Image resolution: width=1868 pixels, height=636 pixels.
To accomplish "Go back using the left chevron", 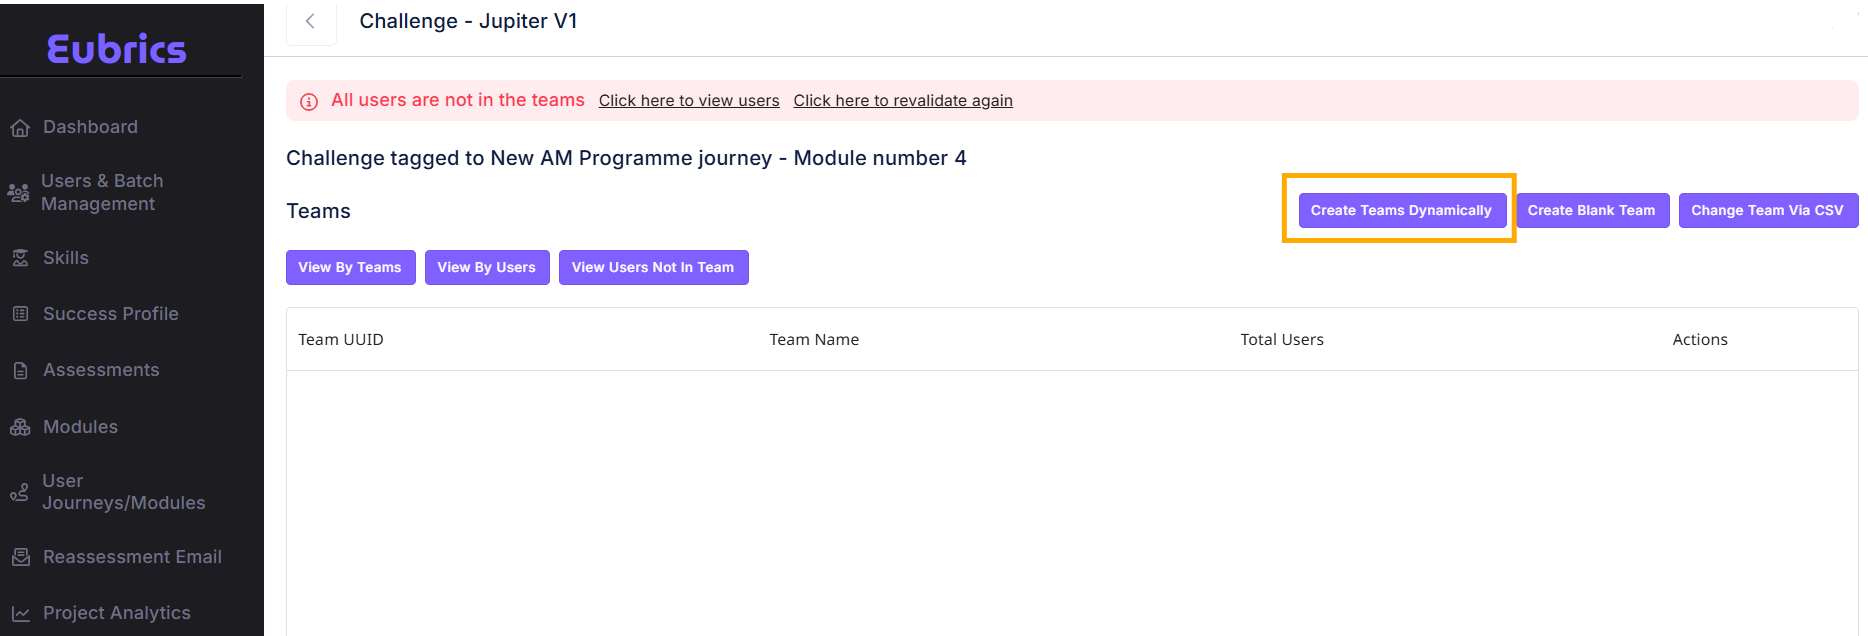I will [x=311, y=22].
